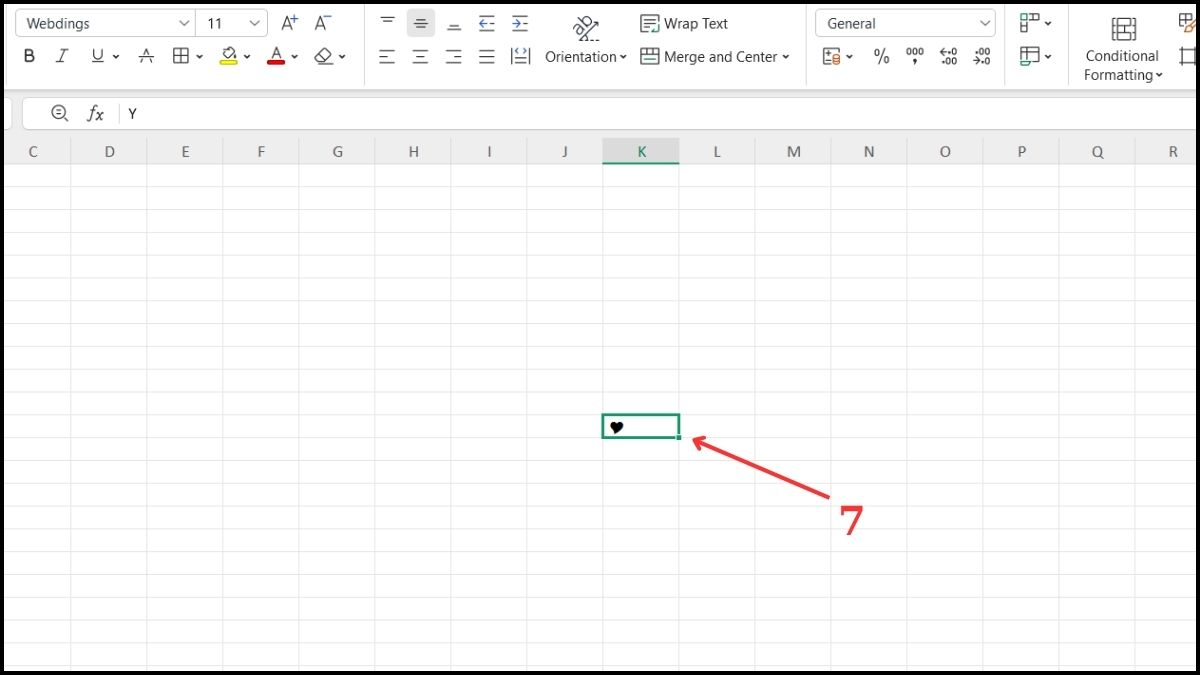
Task: Enable center horizontal alignment
Action: (420, 57)
